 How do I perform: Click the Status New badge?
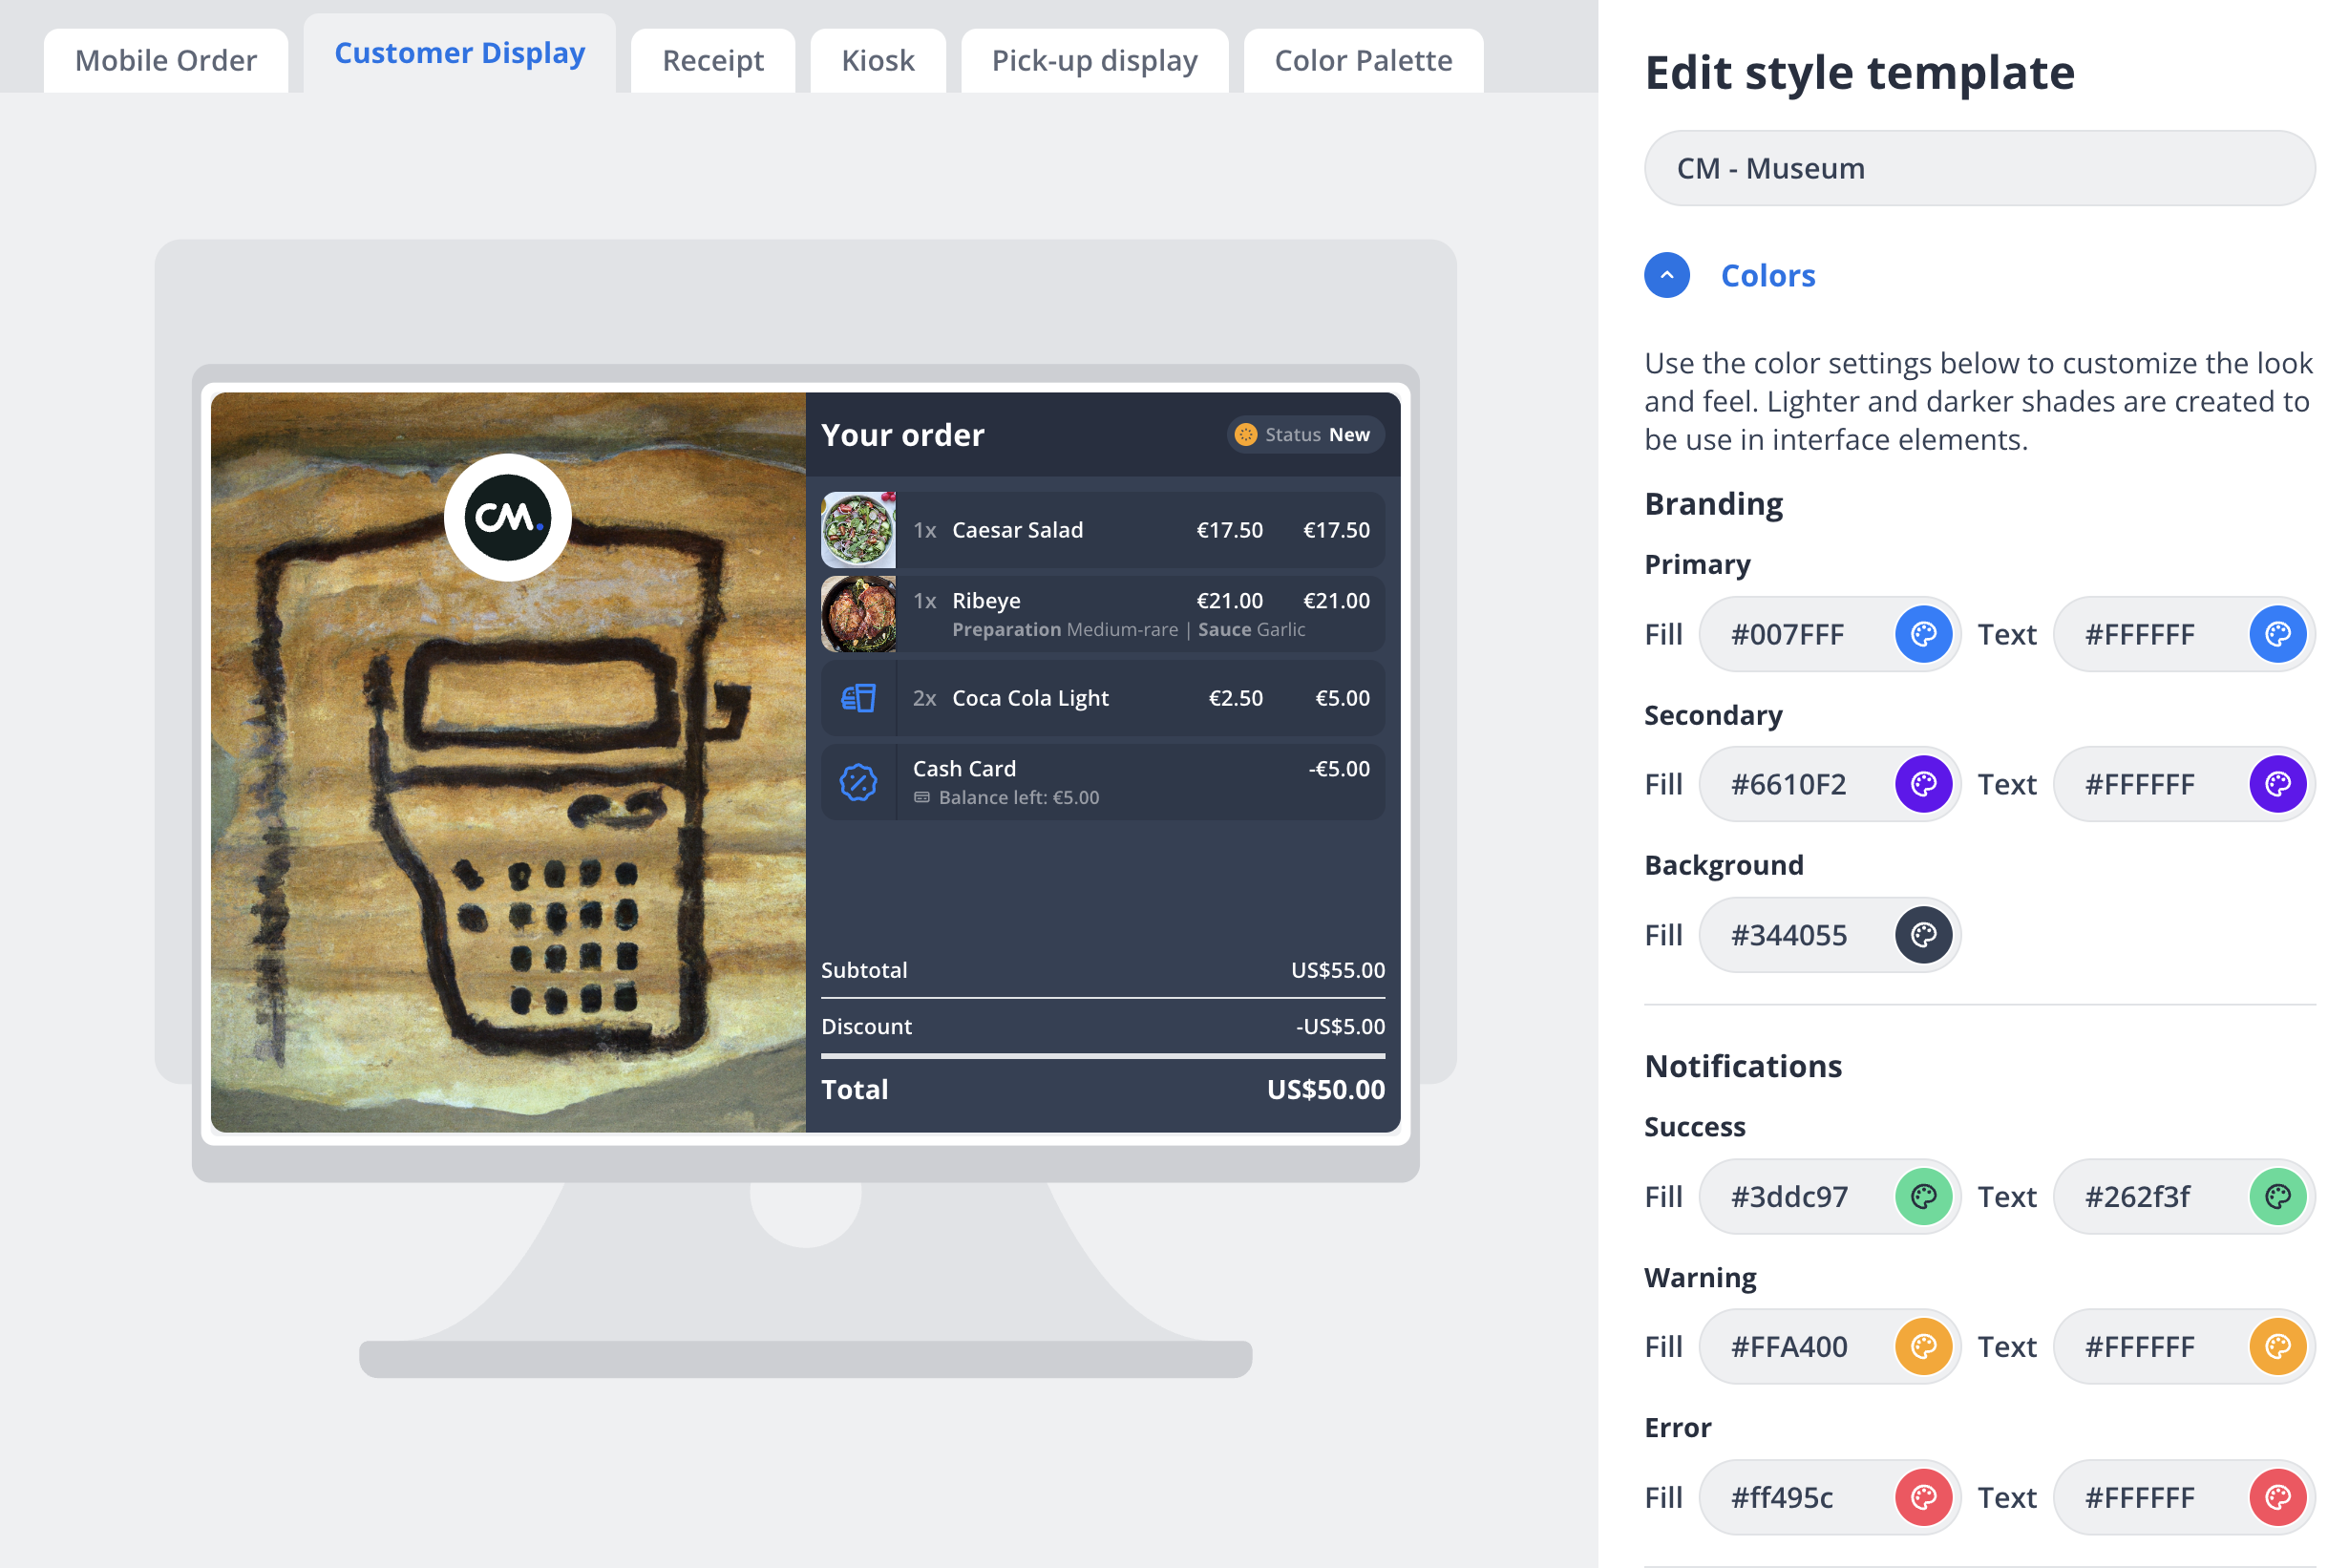(1304, 435)
